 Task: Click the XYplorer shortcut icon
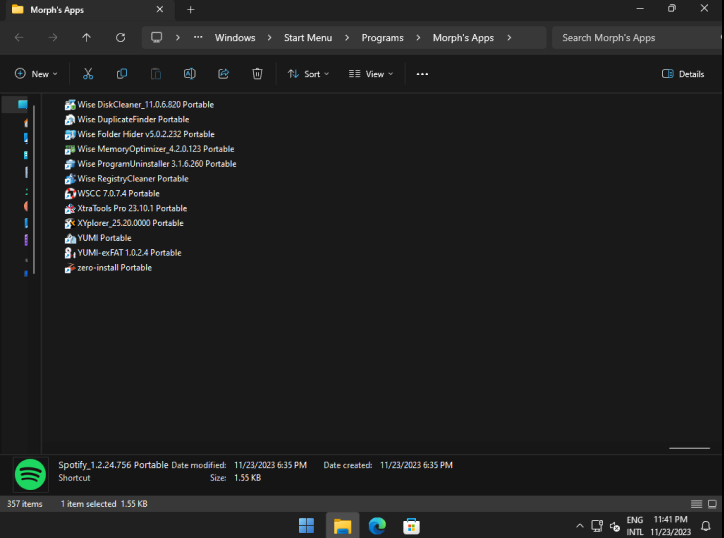point(70,223)
